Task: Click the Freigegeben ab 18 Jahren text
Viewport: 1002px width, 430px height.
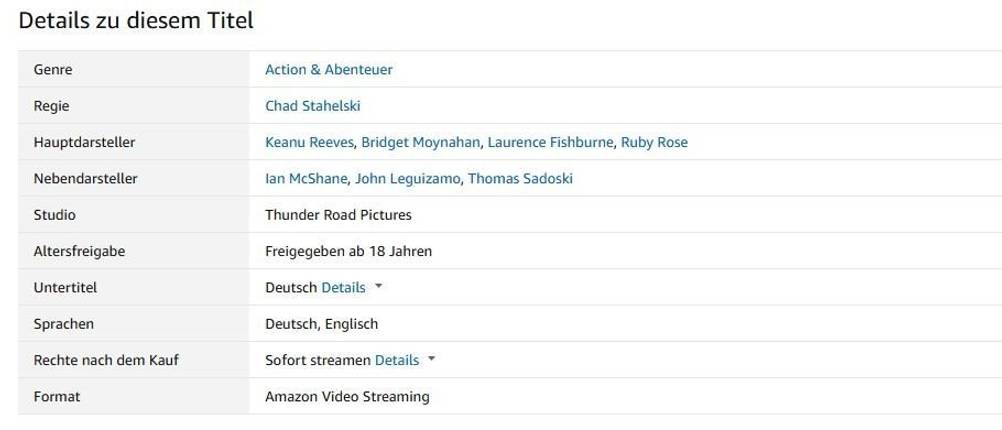Action: 348,251
